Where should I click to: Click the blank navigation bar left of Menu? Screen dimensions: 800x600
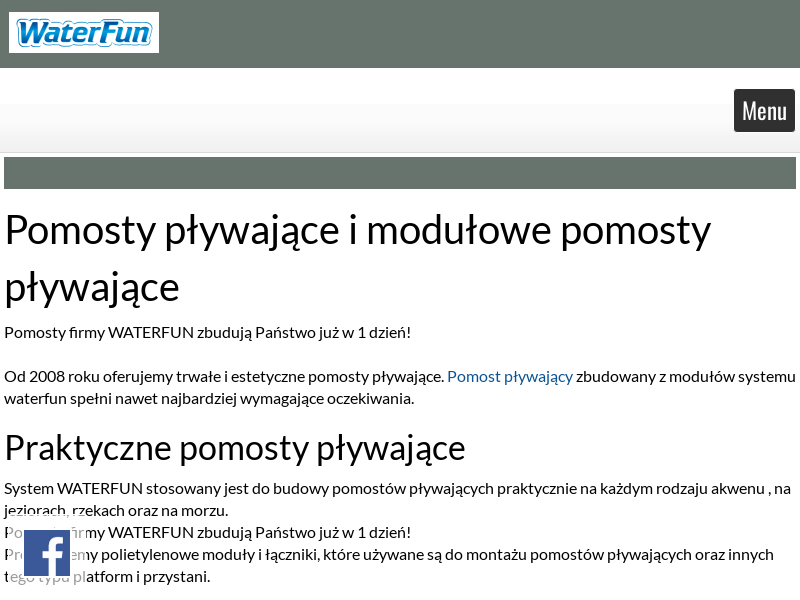click(360, 127)
